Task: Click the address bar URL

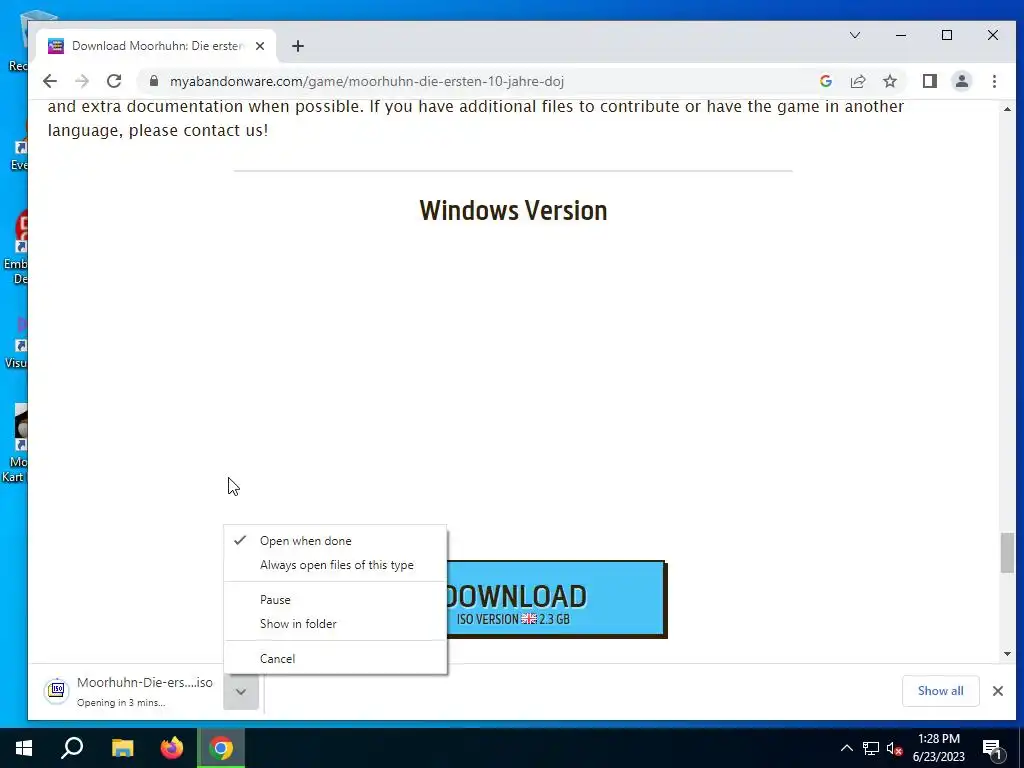Action: 366,81
